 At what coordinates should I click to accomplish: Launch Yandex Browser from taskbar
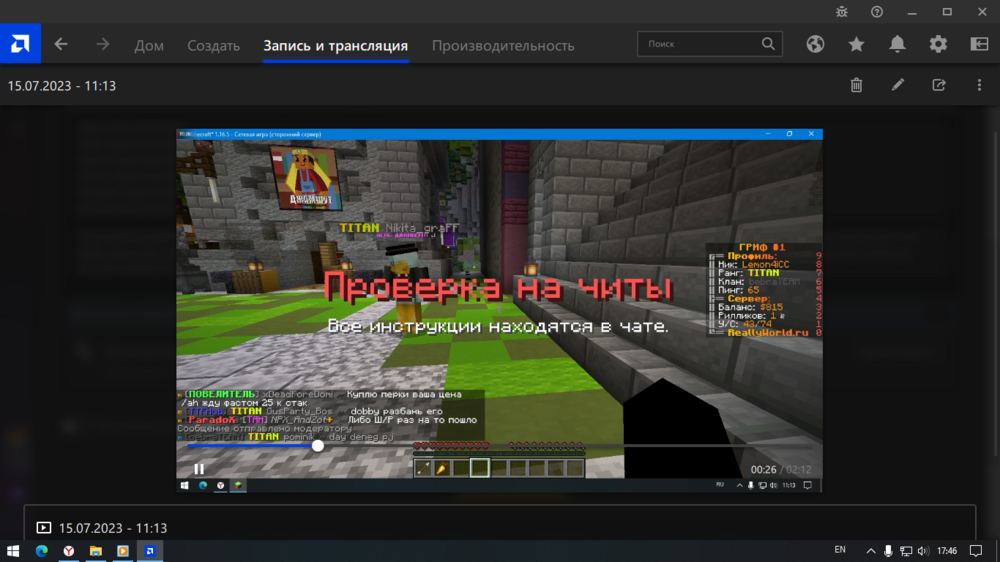69,551
